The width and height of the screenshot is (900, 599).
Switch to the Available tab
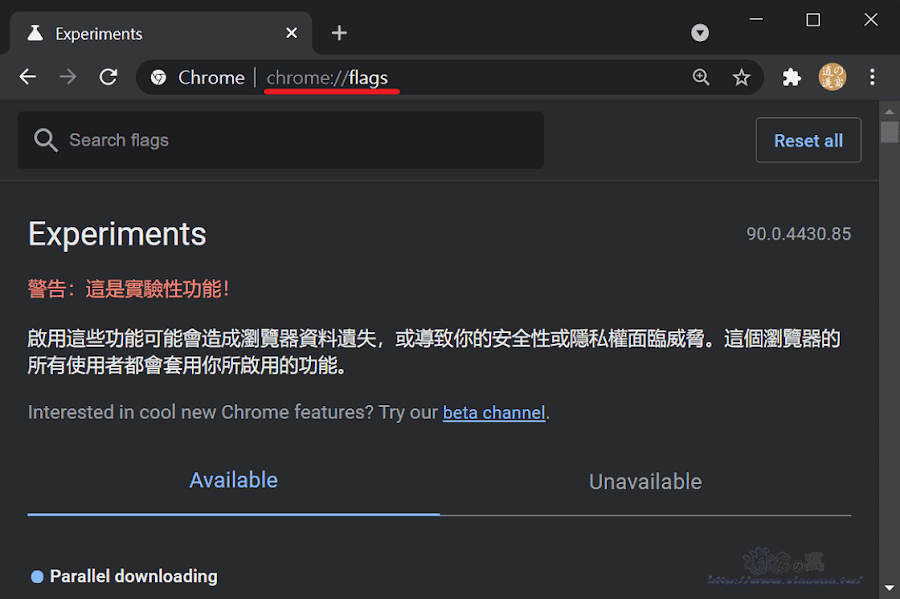click(234, 480)
